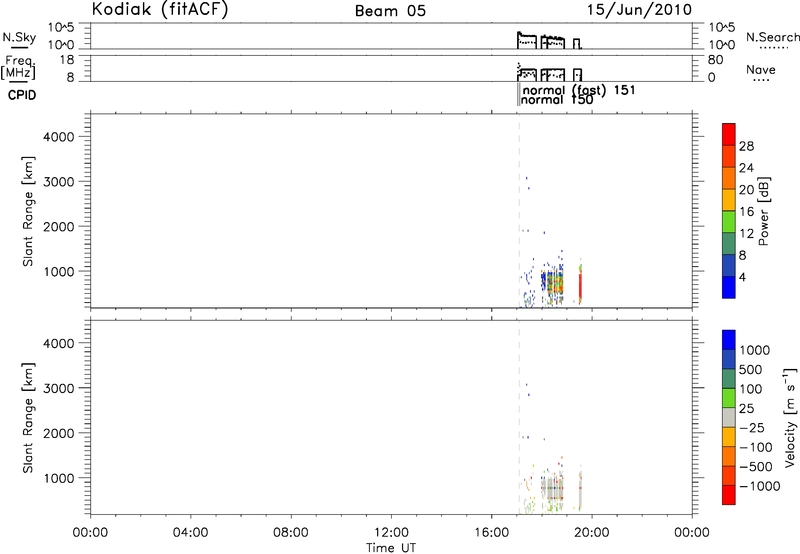This screenshot has height=554, width=800.
Task: Select the 'Beam 05' header label
Action: (390, 11)
